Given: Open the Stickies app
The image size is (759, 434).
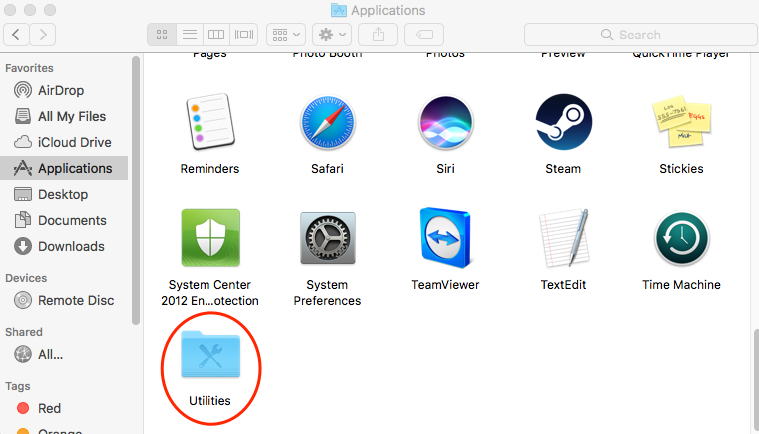Looking at the screenshot, I should tap(681, 121).
